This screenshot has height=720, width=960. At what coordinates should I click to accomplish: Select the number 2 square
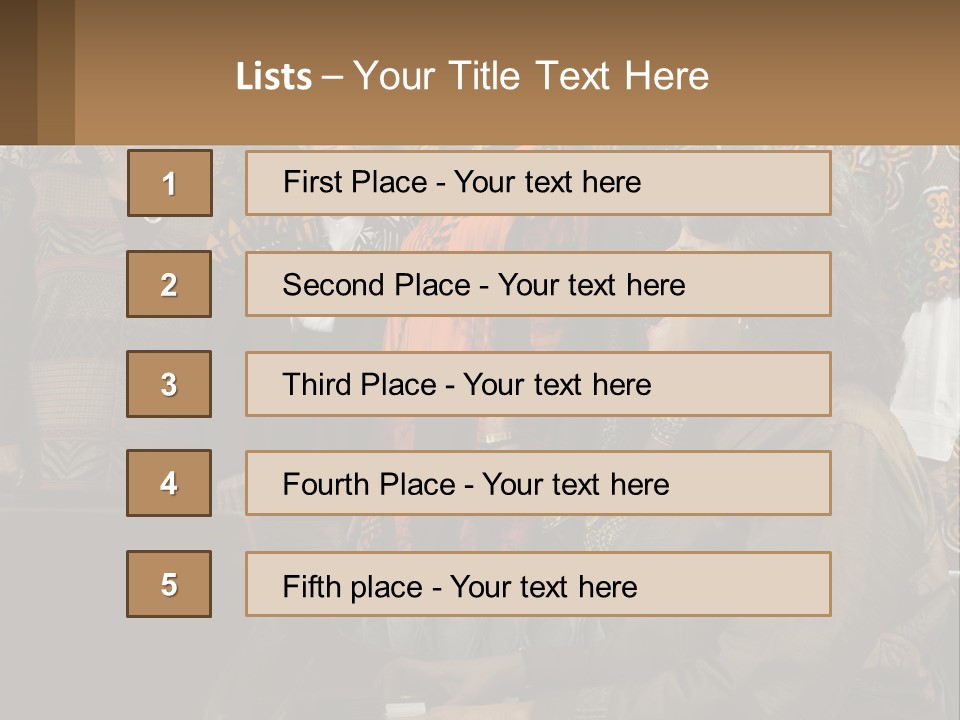click(169, 284)
